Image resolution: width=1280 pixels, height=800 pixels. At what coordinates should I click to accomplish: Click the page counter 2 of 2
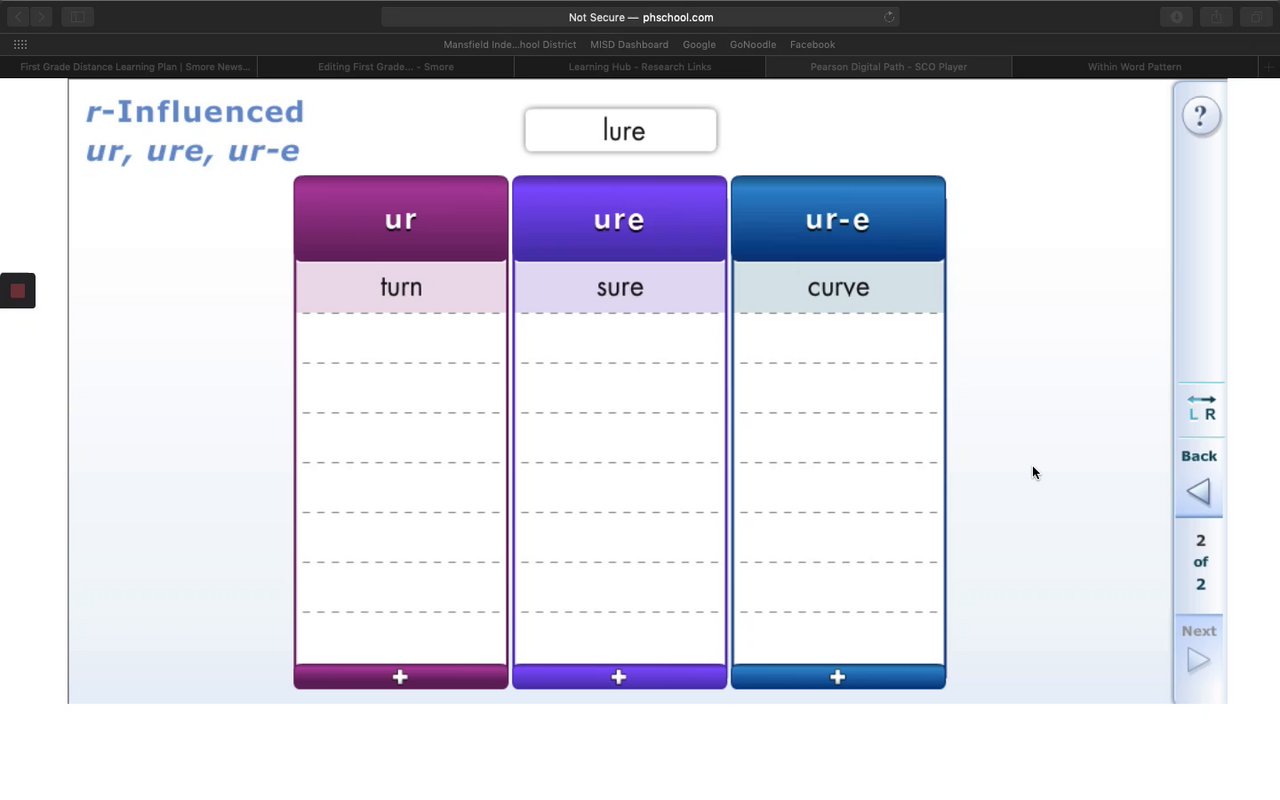coord(1200,562)
